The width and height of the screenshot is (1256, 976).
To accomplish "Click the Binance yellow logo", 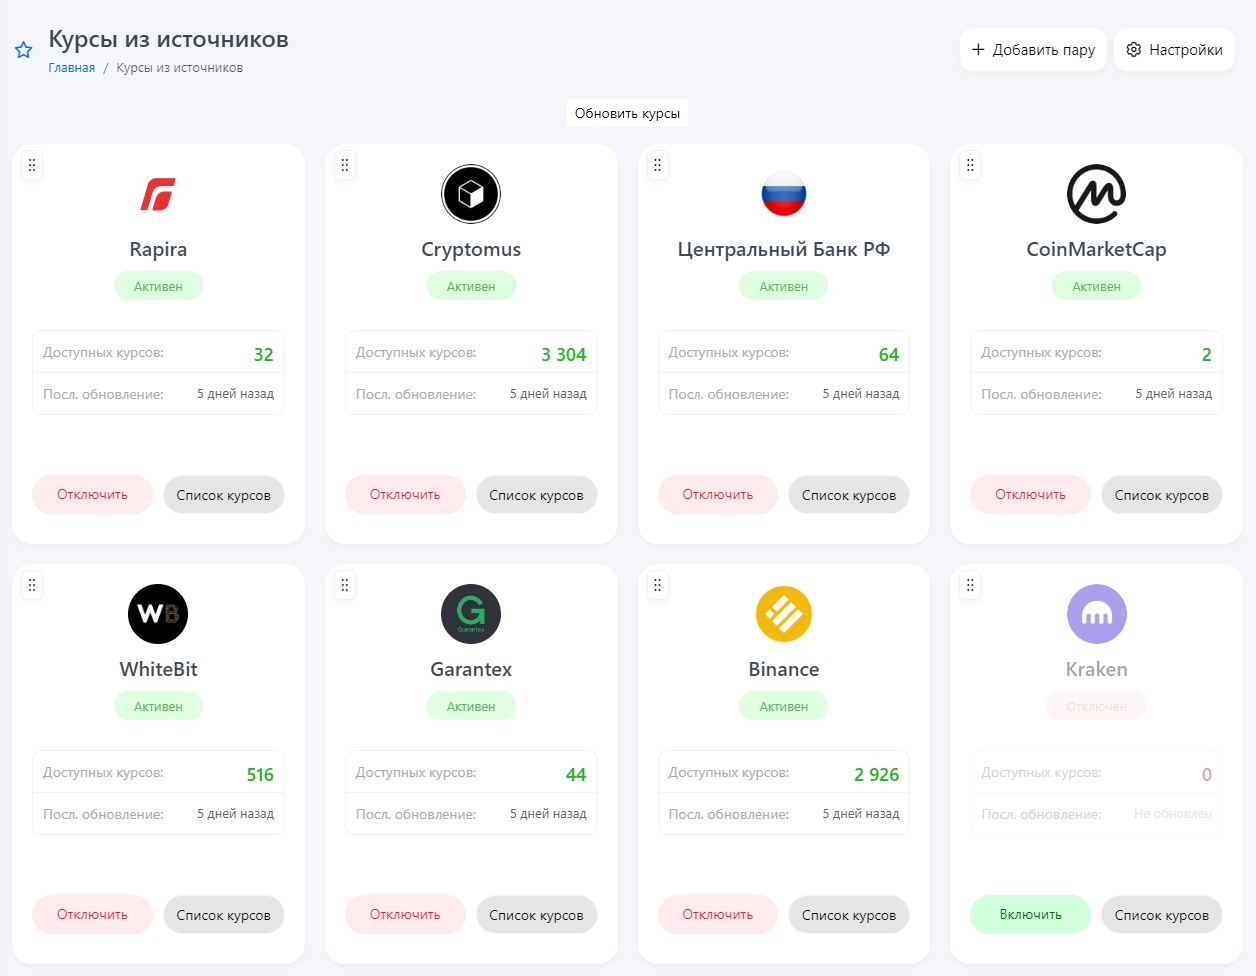I will (x=784, y=614).
